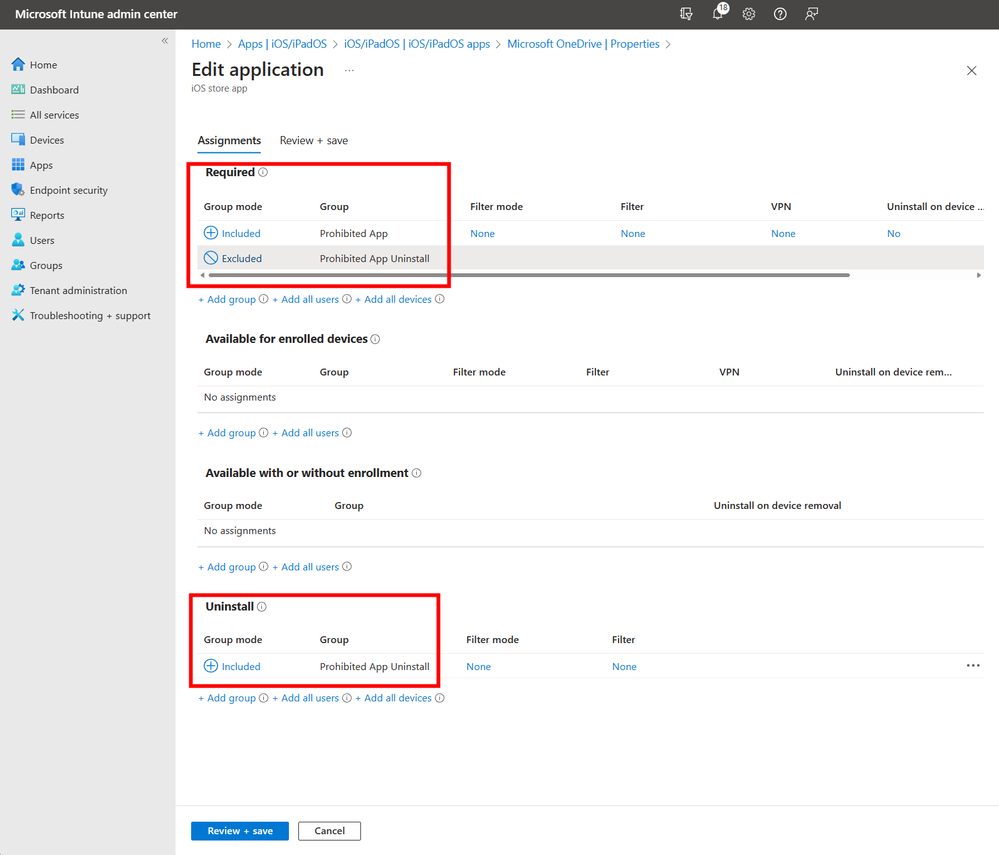
Task: Click the Required table horizontal scrollbar
Action: tap(529, 275)
